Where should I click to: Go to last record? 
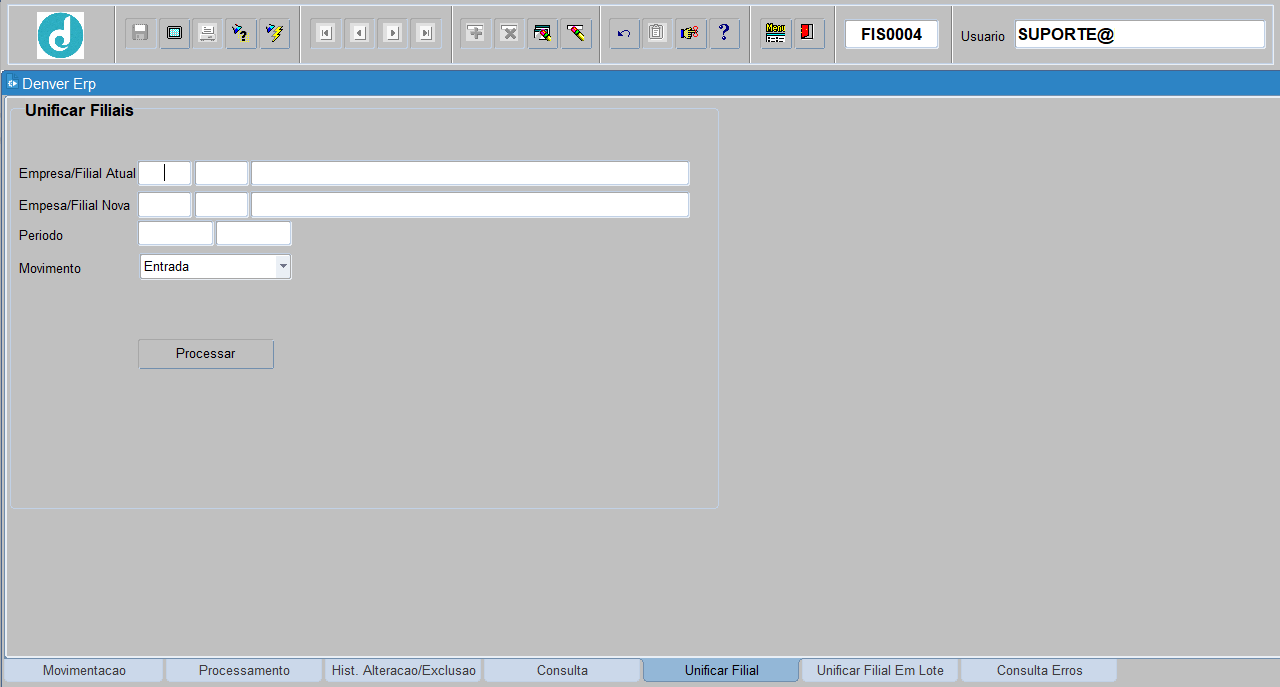click(426, 33)
